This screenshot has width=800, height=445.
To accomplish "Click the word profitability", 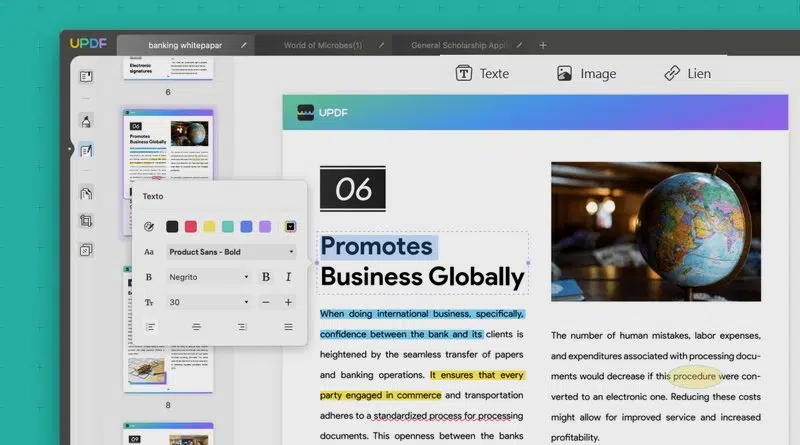I will (575, 437).
